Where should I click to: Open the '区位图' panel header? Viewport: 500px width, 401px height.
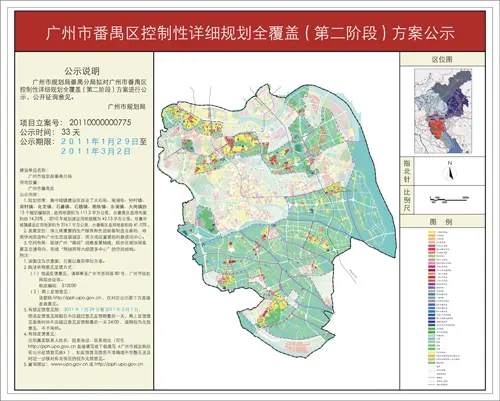point(442,59)
